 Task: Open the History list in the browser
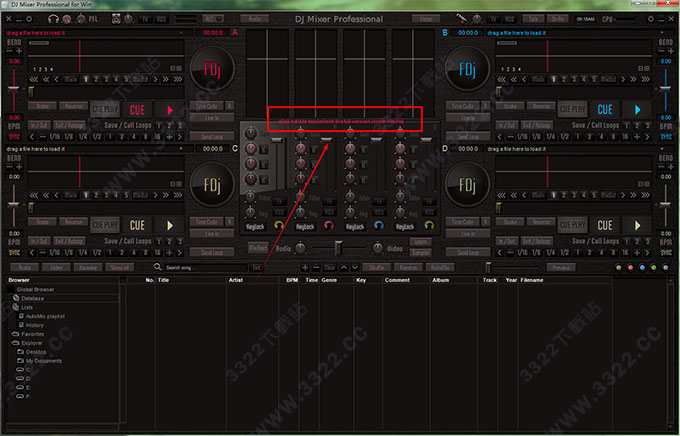pos(35,325)
